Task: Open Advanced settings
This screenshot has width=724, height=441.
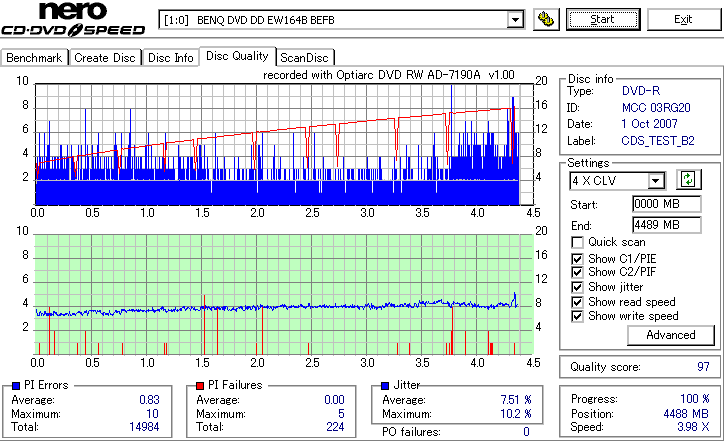Action: [670, 335]
